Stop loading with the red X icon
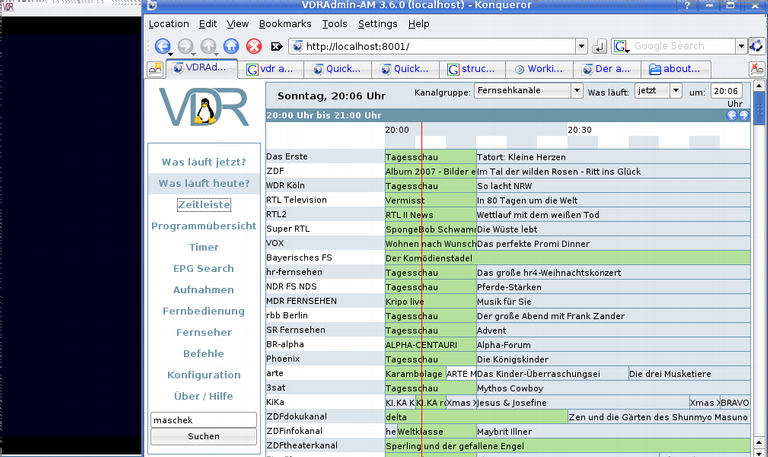768x457 pixels. (x=254, y=46)
